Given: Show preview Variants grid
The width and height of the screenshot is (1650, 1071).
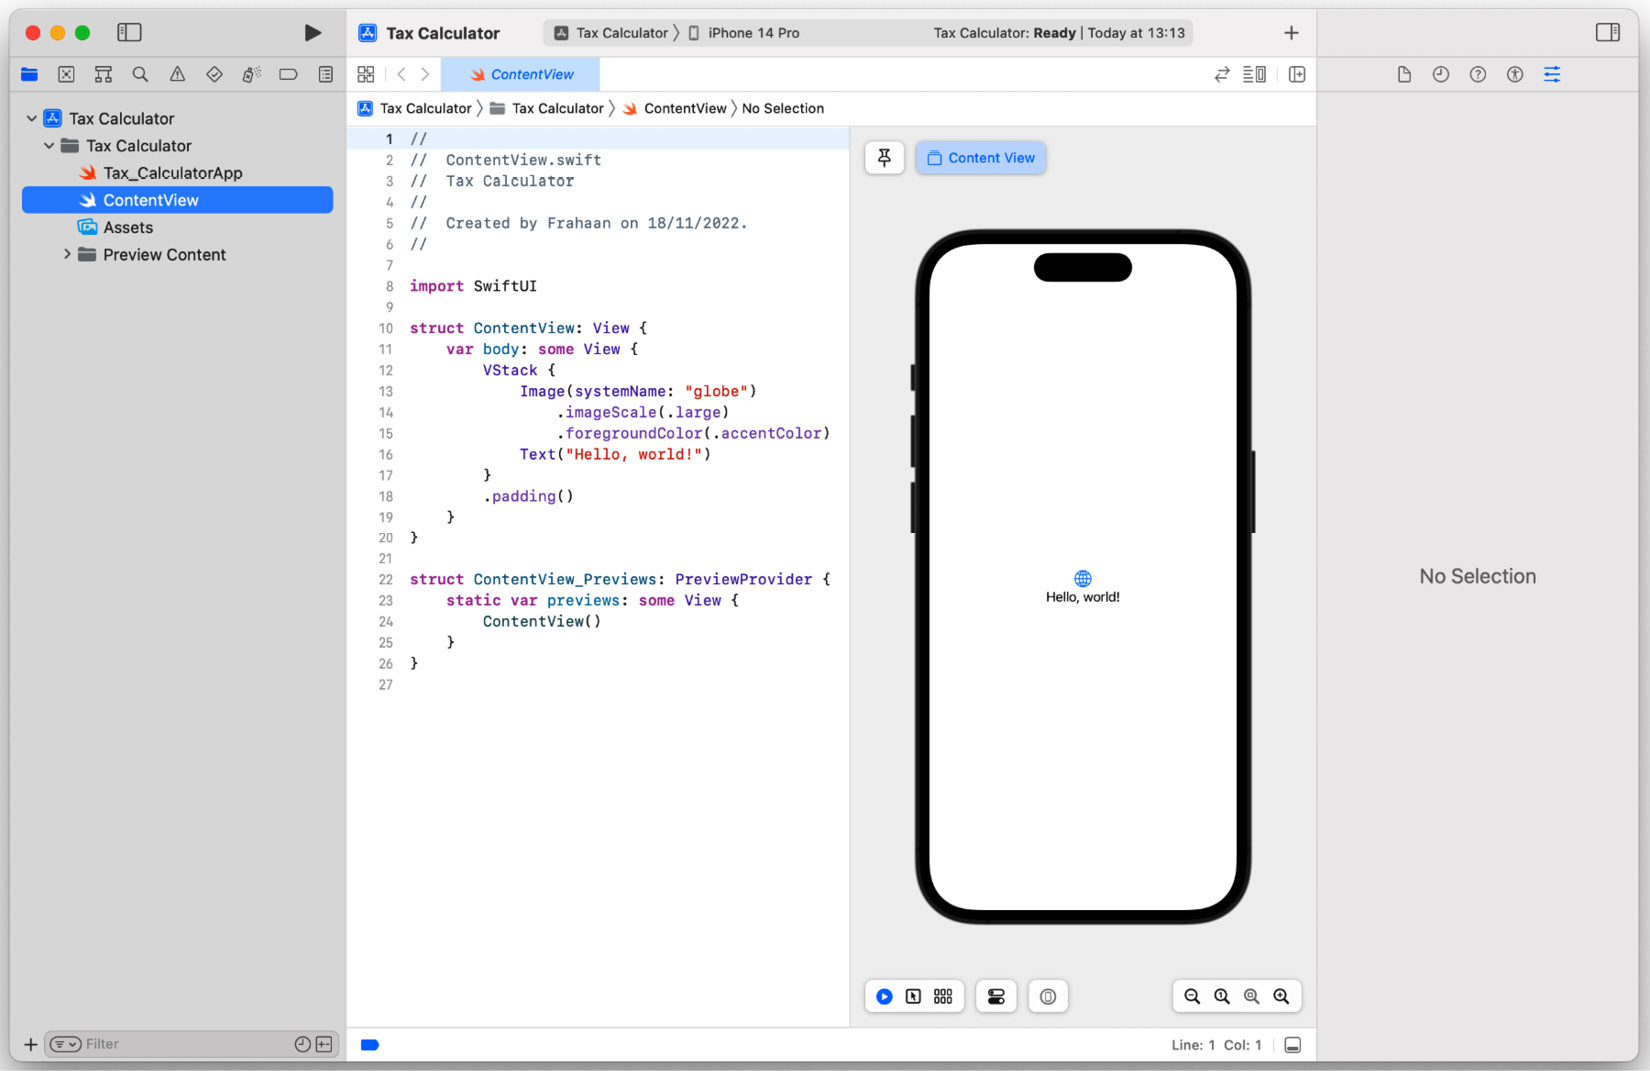Looking at the screenshot, I should 943,997.
